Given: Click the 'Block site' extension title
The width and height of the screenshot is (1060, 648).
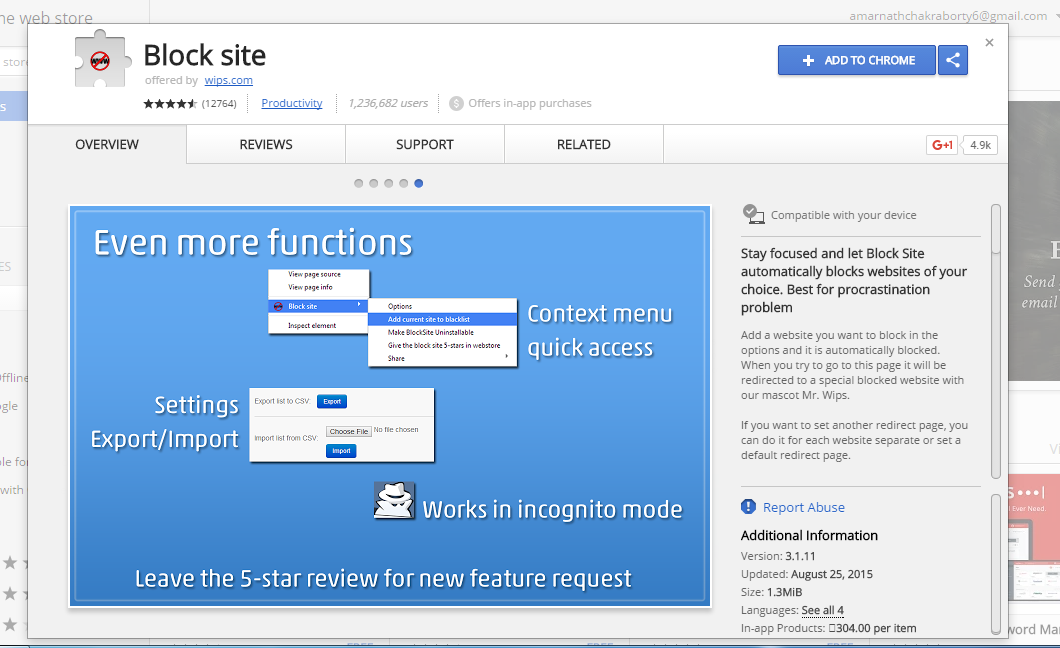Looking at the screenshot, I should [x=205, y=55].
